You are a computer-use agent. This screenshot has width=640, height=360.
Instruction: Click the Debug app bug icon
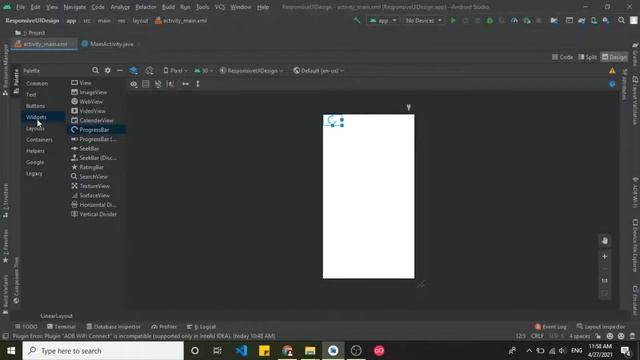490,20
